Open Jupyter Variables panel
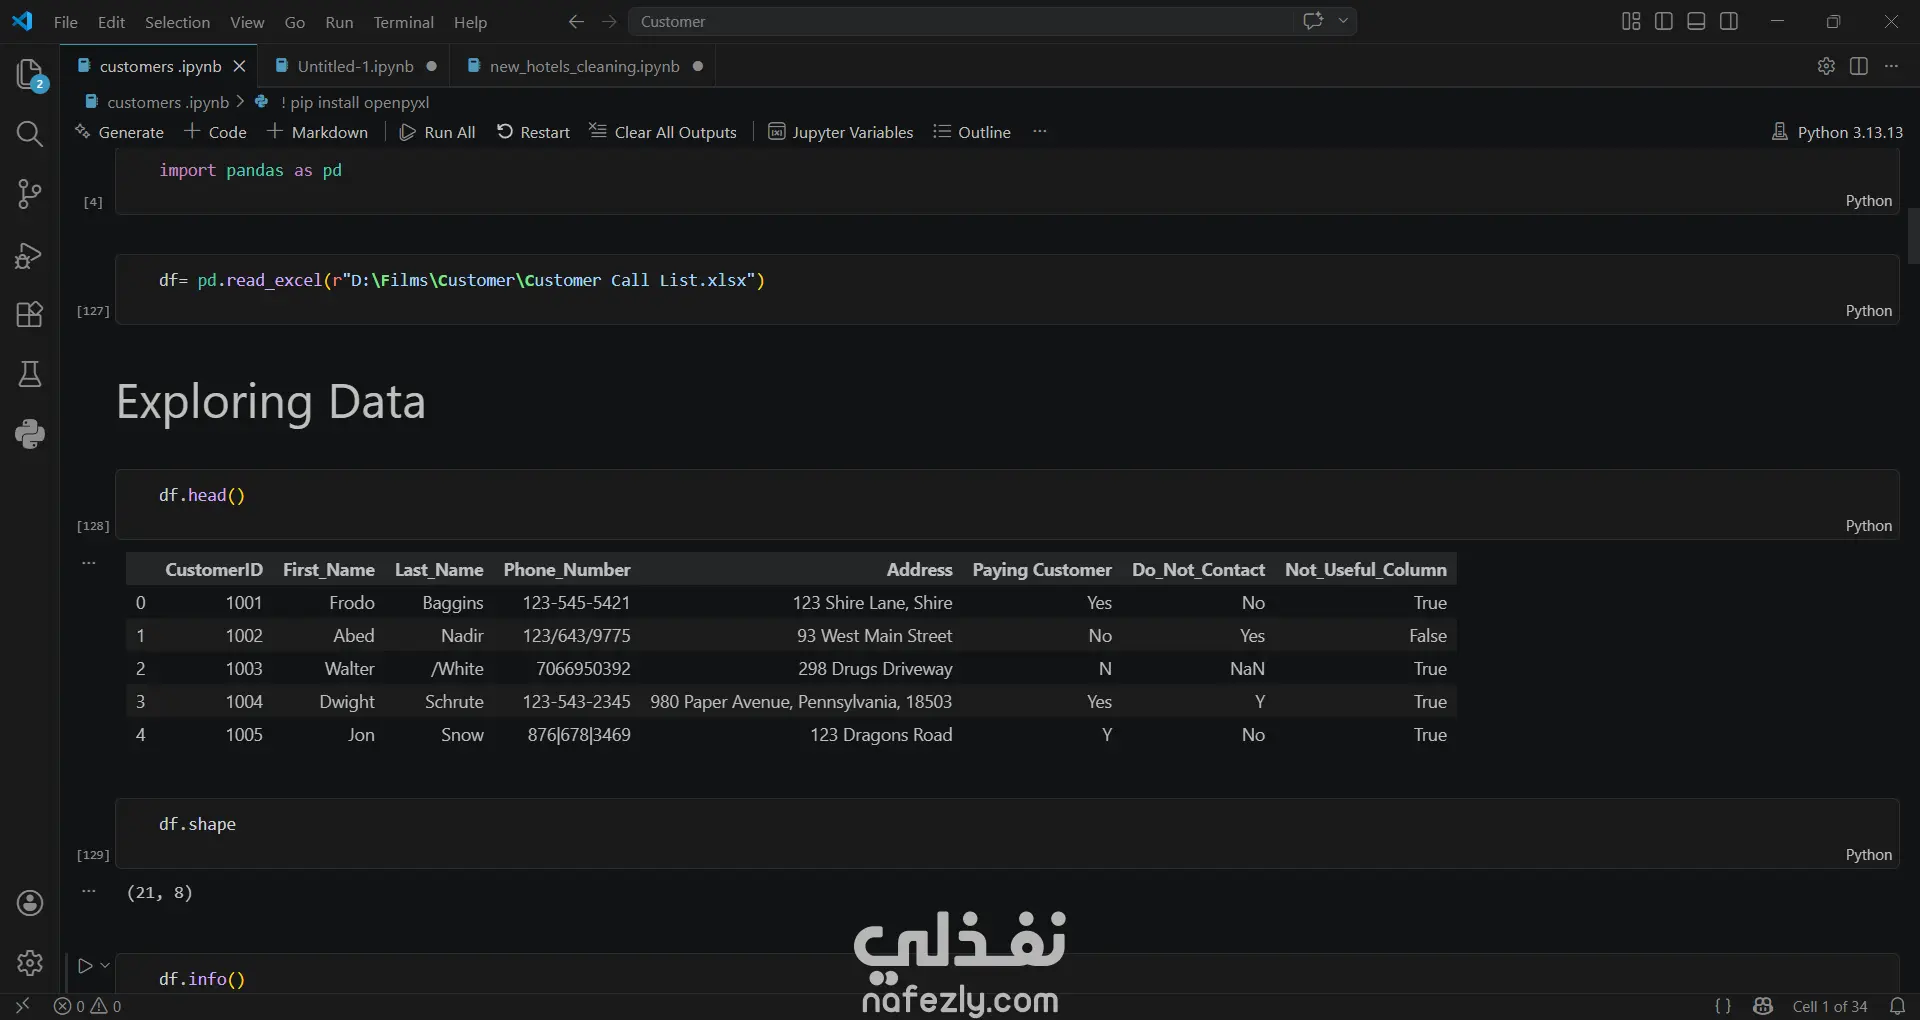Viewport: 1920px width, 1020px height. [840, 132]
